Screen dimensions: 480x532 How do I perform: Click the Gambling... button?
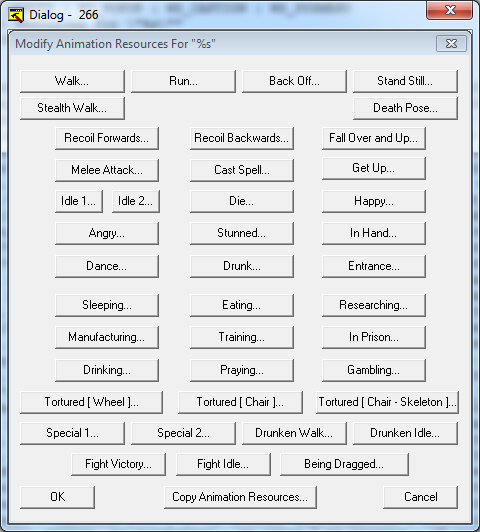coord(374,370)
